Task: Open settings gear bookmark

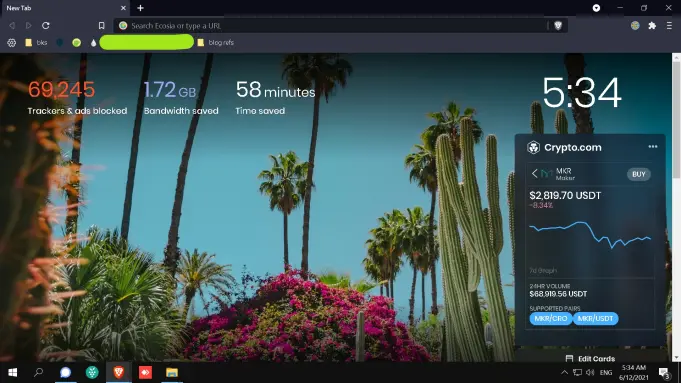Action: [x=12, y=43]
